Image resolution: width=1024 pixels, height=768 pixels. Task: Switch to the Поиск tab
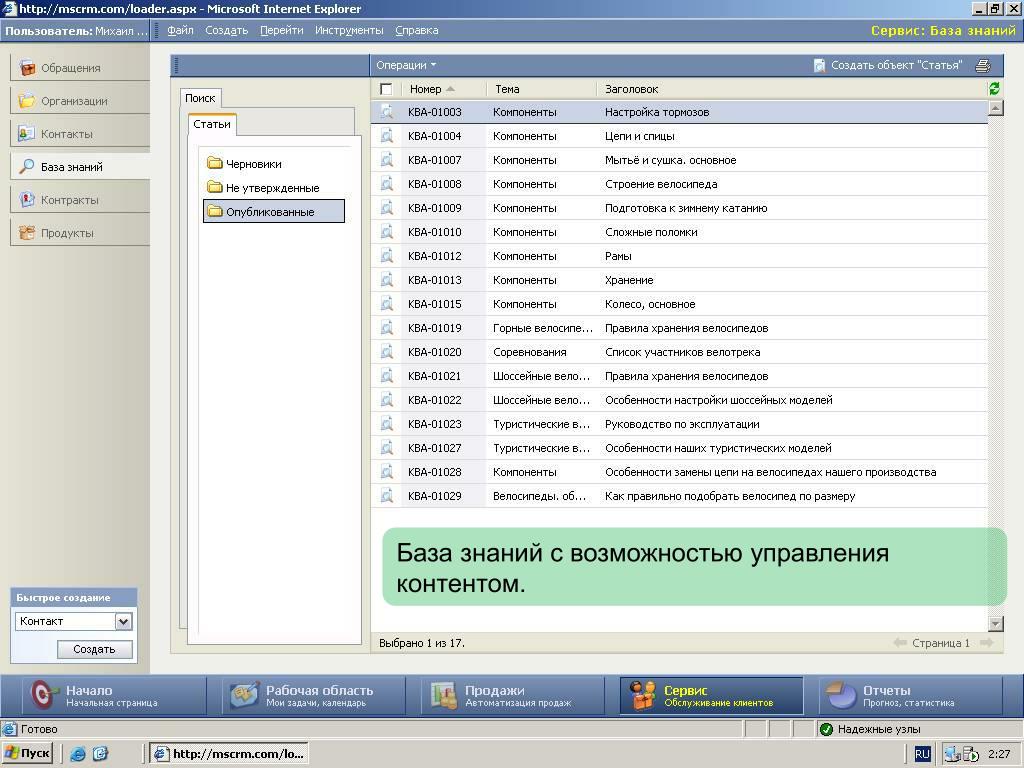point(200,98)
